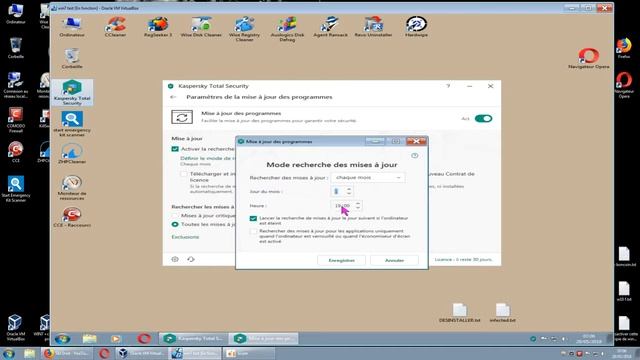Select Mises à jour critiques radio

(175, 215)
